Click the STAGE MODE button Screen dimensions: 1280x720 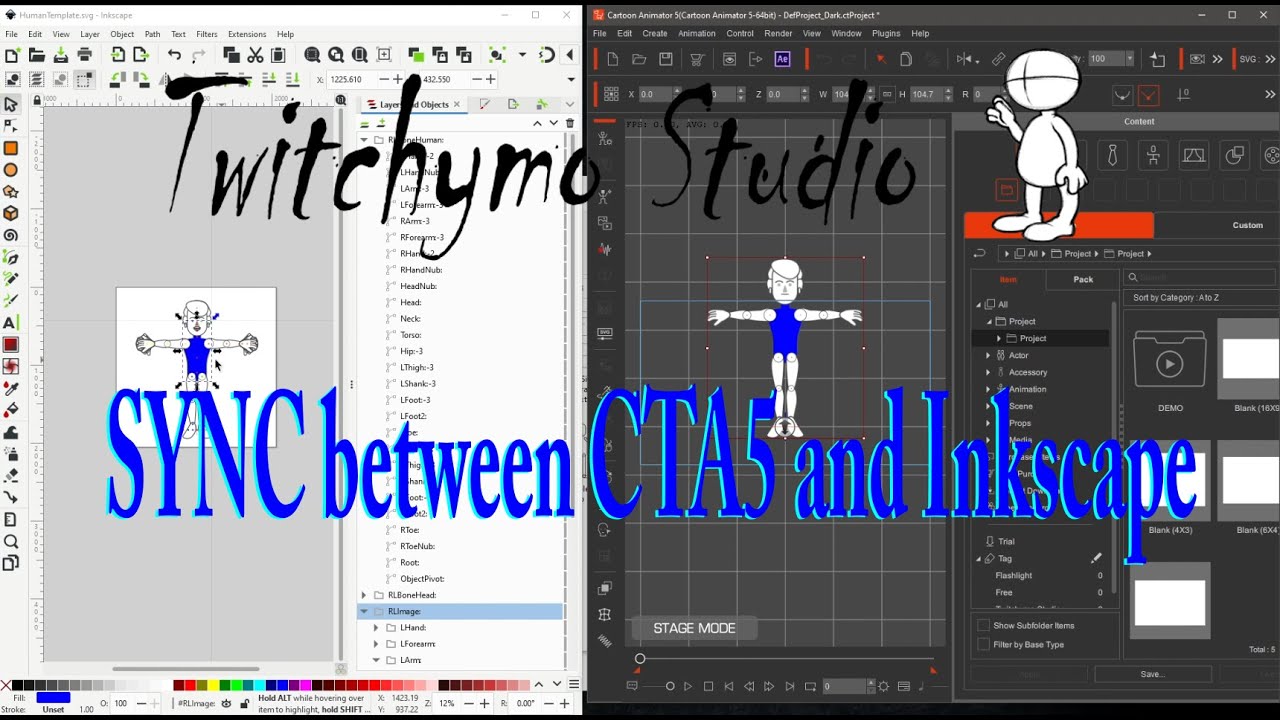694,628
